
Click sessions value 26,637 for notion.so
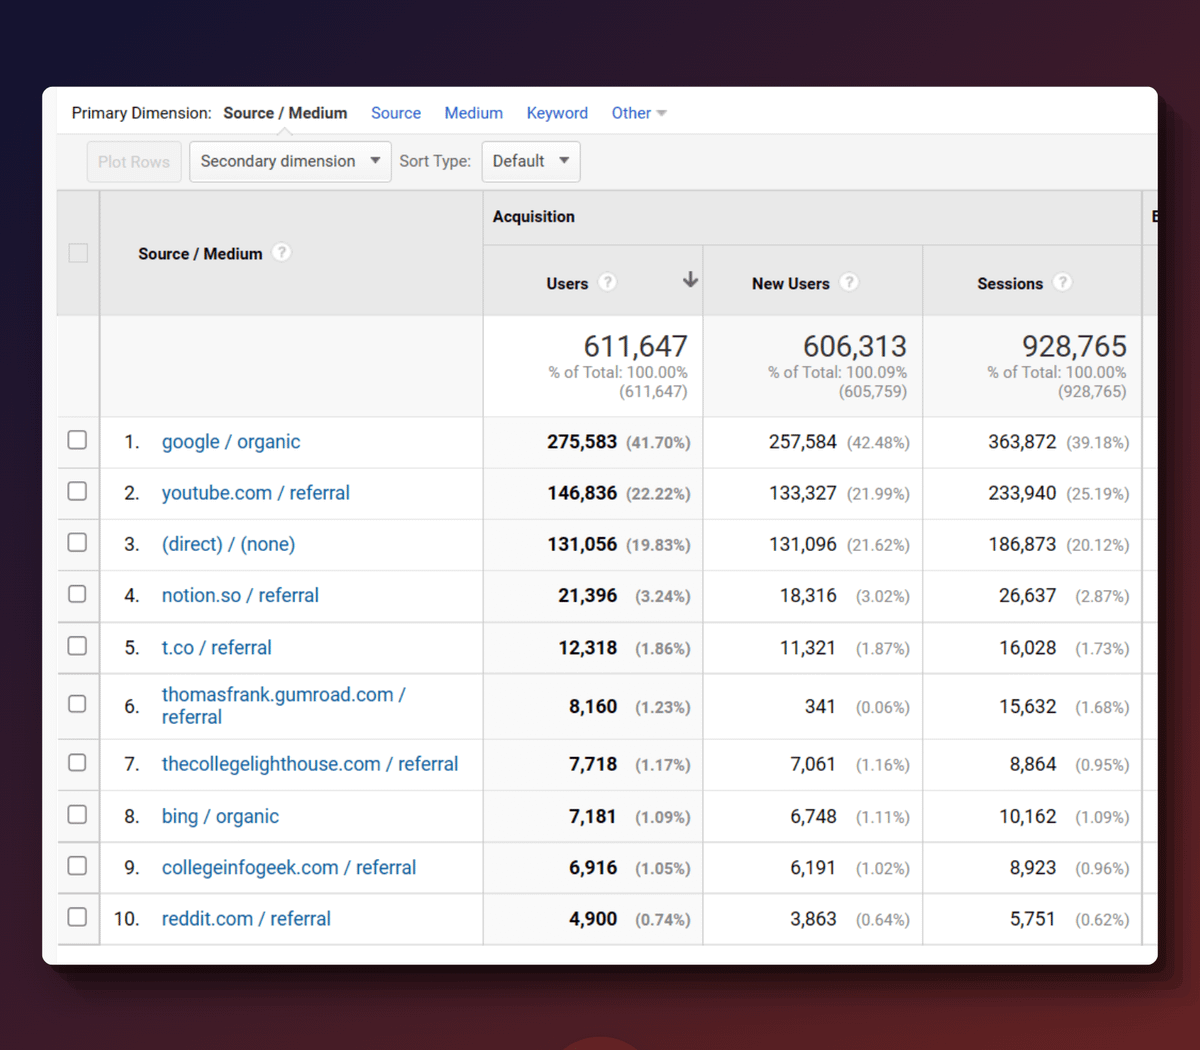coord(1027,595)
